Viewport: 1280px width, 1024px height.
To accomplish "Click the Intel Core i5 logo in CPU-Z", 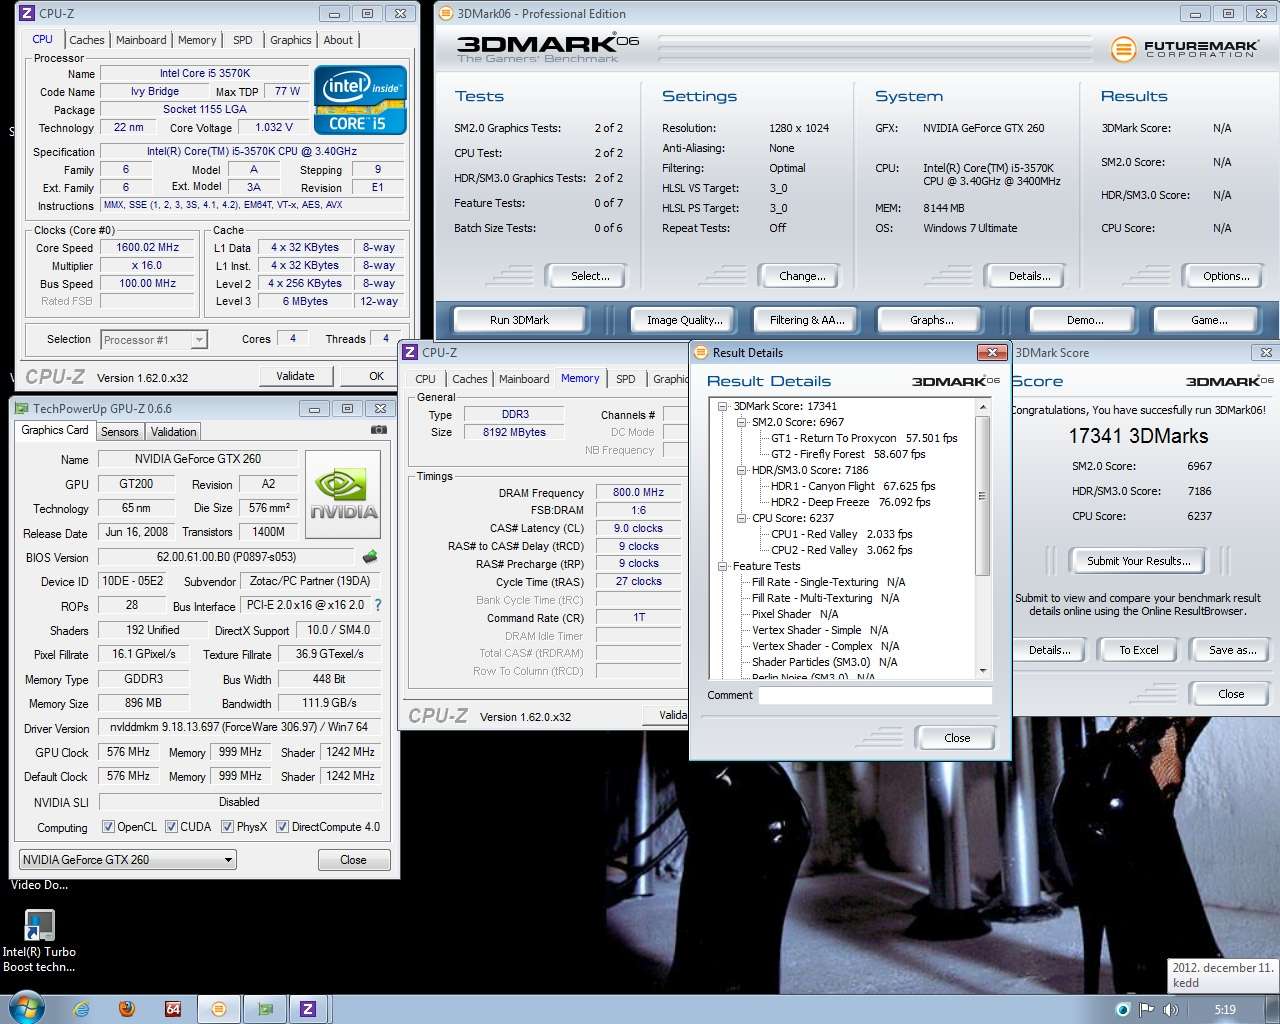I will coord(361,100).
